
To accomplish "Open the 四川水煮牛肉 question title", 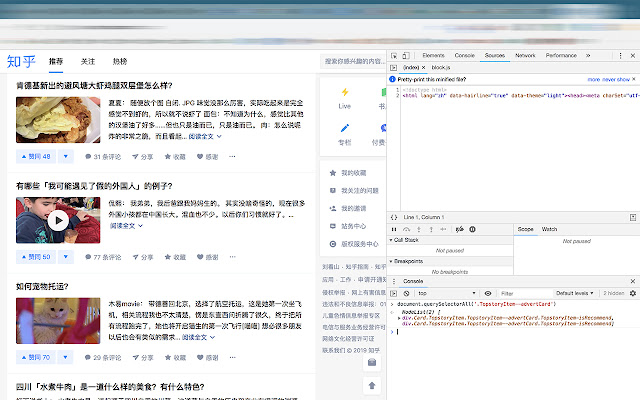I will pyautogui.click(x=110, y=387).
